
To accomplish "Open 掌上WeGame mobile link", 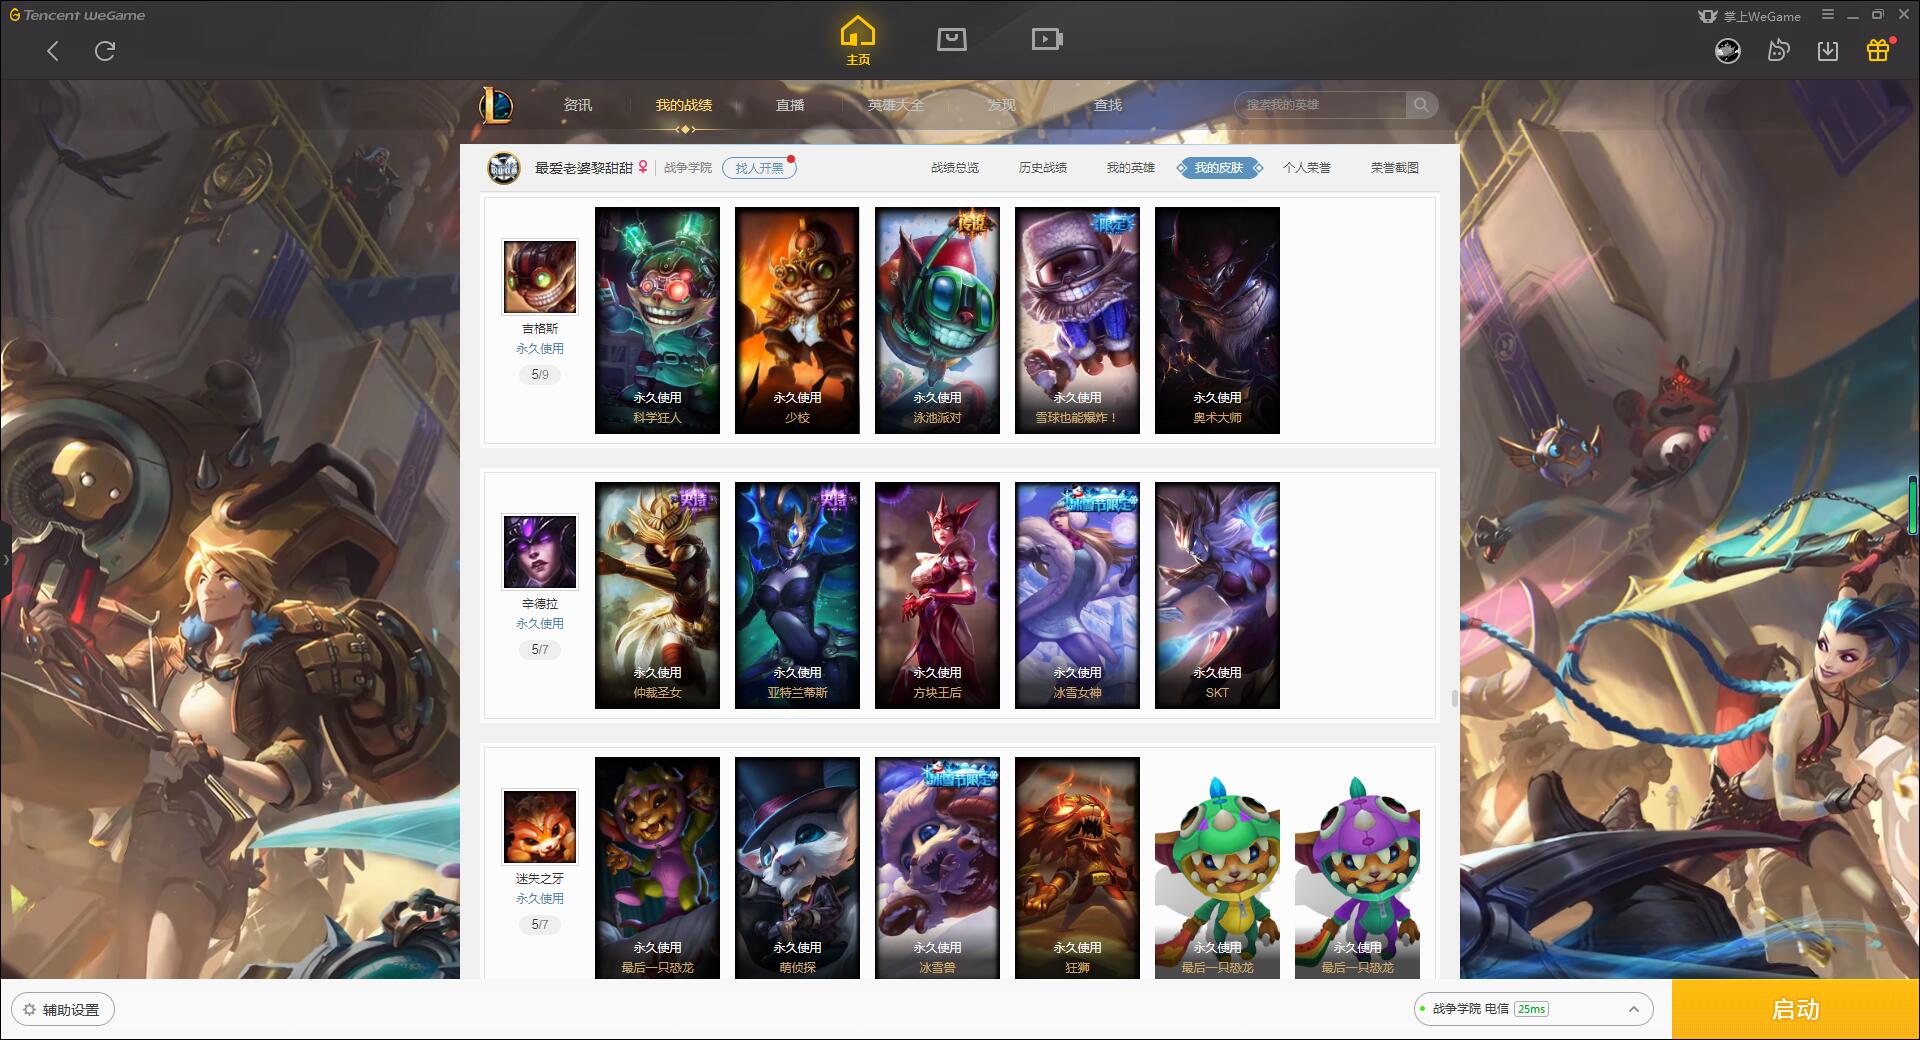I will click(x=1749, y=16).
